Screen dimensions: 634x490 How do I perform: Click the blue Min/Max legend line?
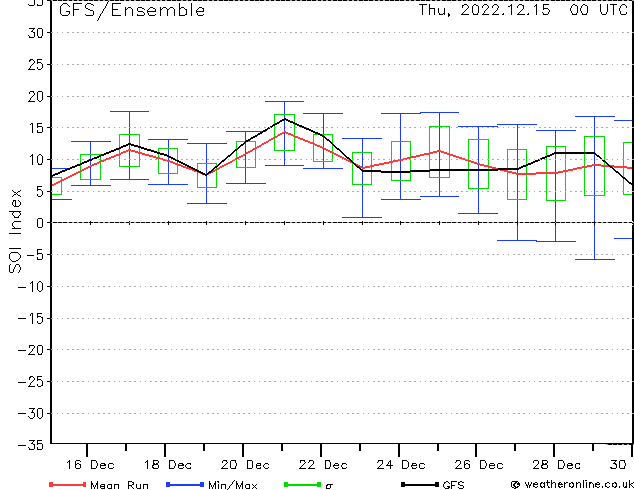(185, 484)
